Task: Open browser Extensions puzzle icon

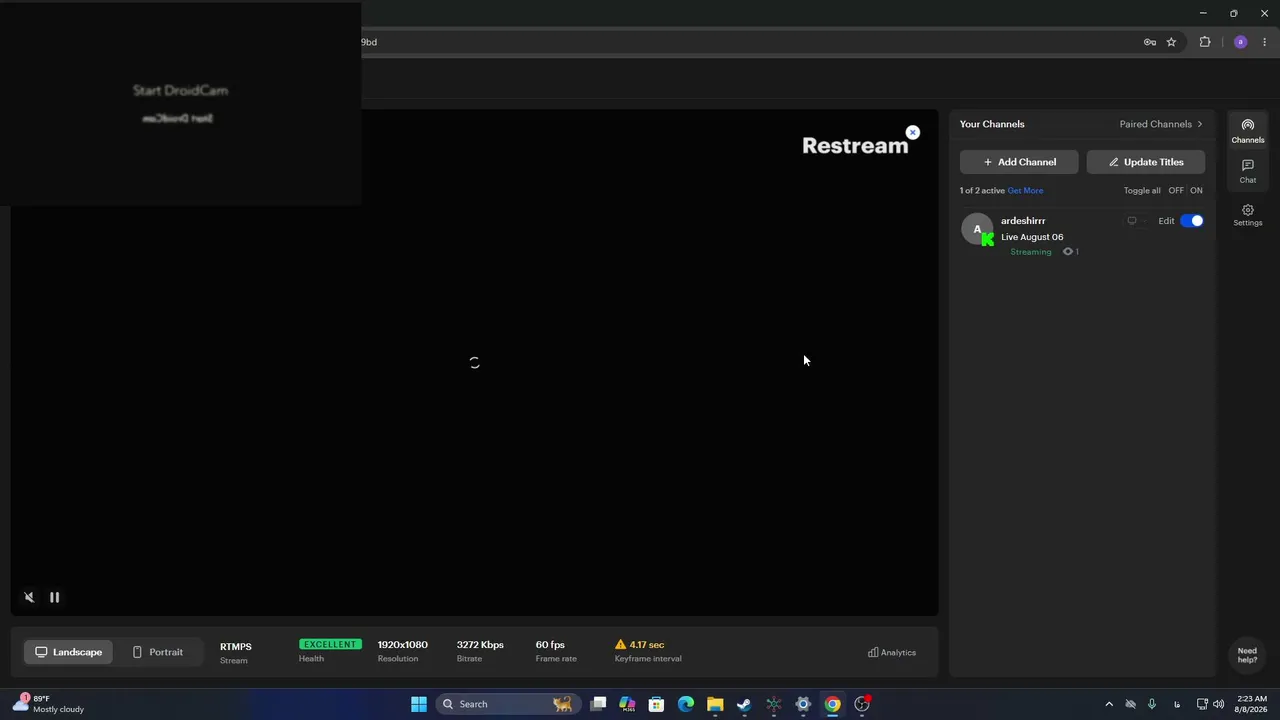Action: [1205, 42]
